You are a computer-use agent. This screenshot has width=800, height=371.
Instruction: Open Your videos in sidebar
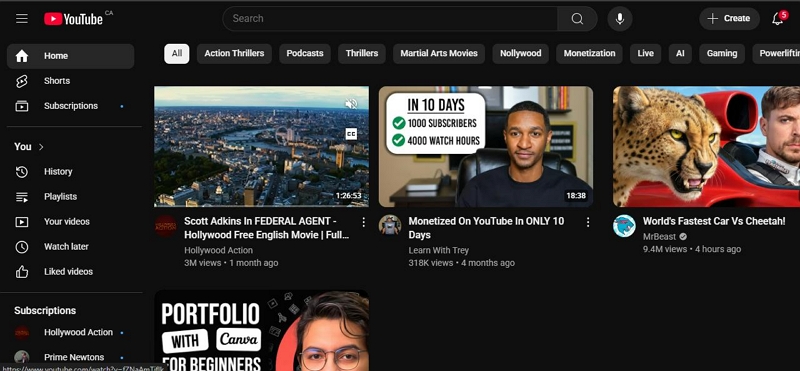(70, 222)
